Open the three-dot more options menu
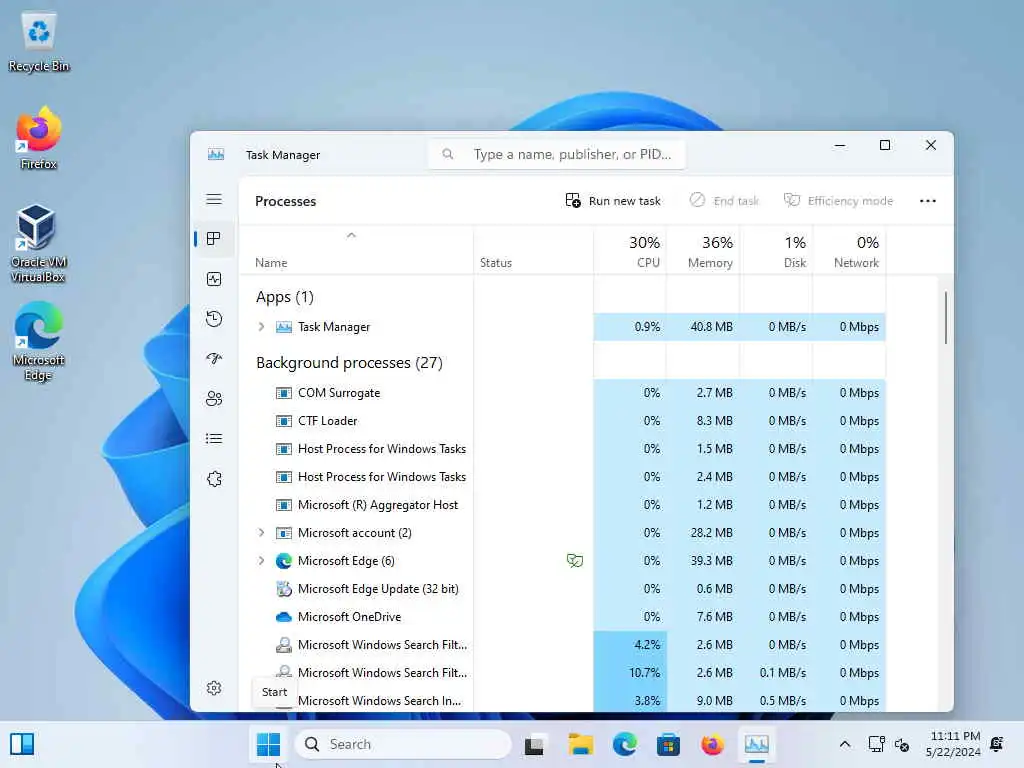The width and height of the screenshot is (1024, 768). pos(927,200)
